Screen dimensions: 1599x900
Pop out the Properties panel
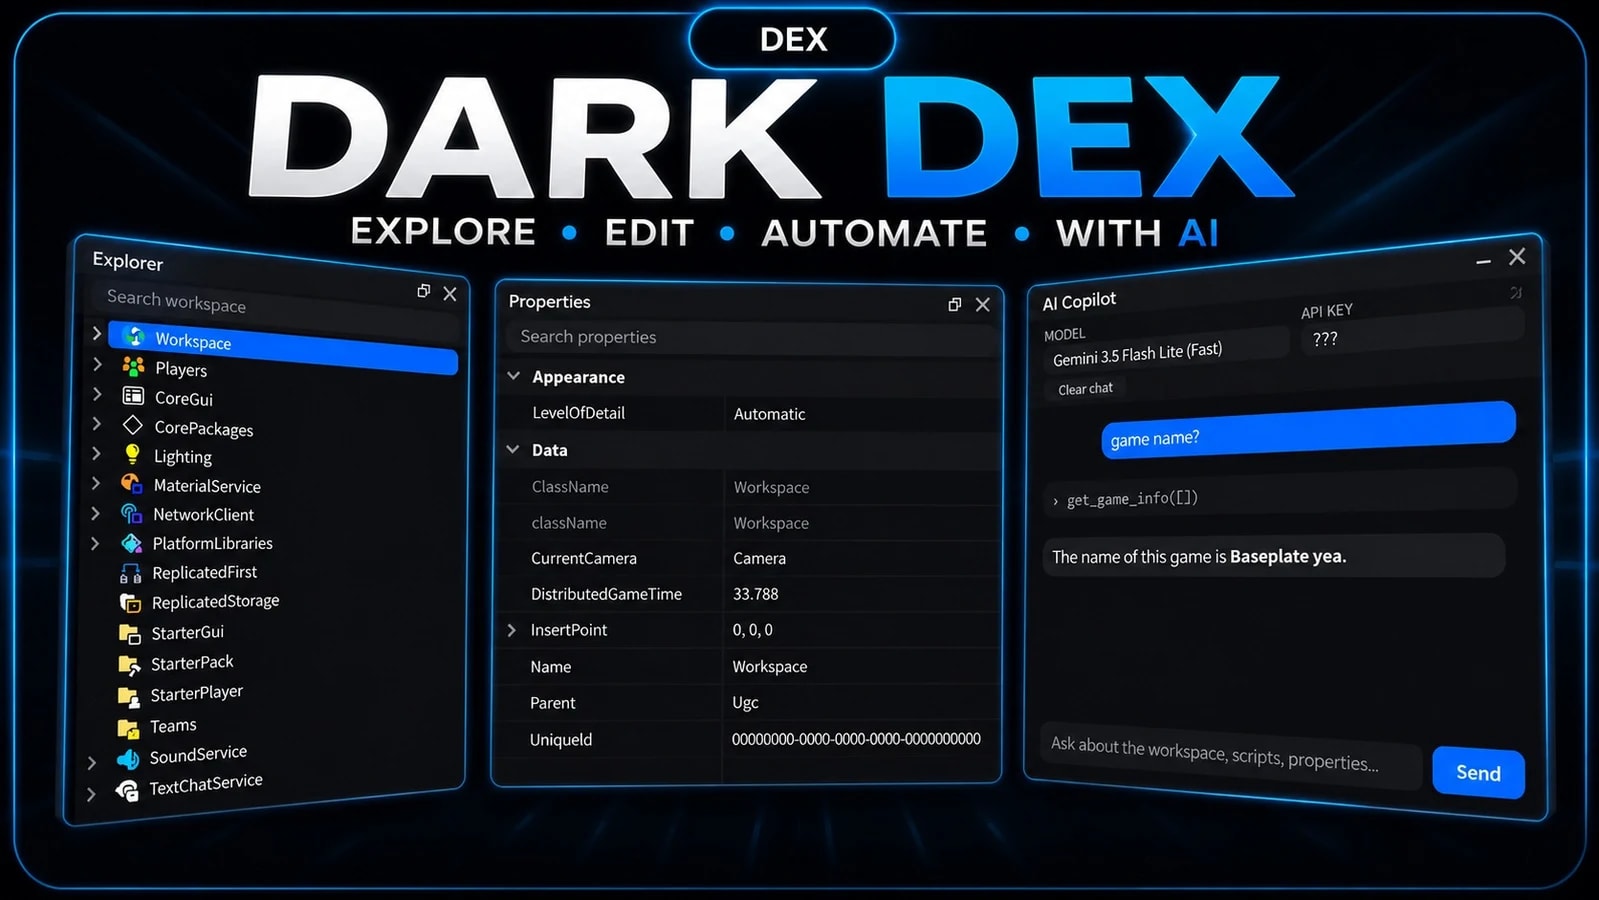pos(955,304)
